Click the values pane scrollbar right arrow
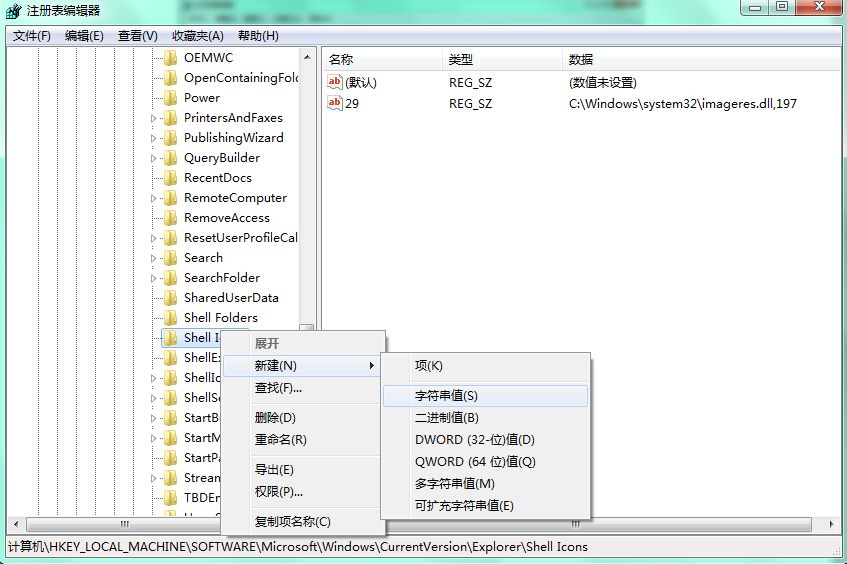 click(x=831, y=524)
